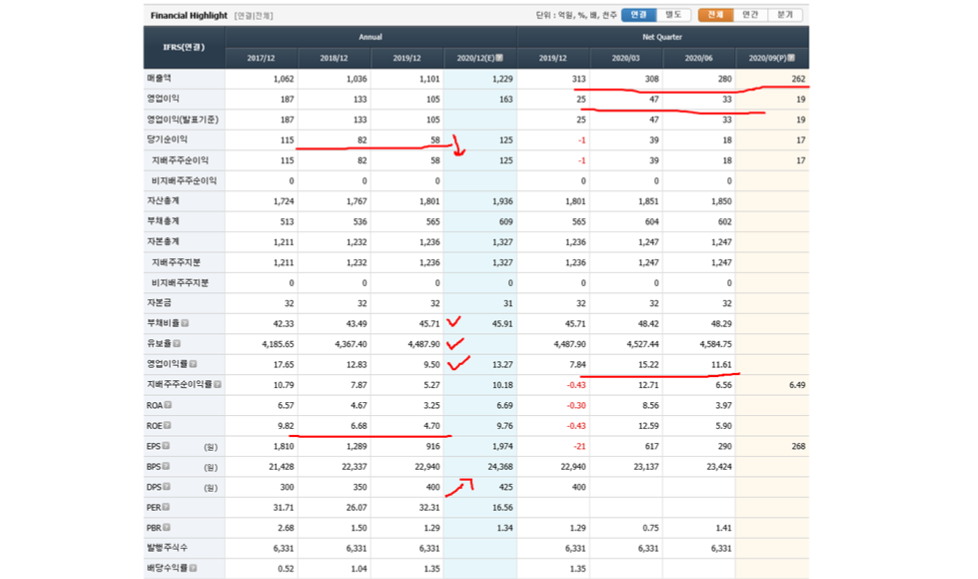This screenshot has height=579, width=978.
Task: Click the 당기순이익 row label
Action: coord(167,139)
